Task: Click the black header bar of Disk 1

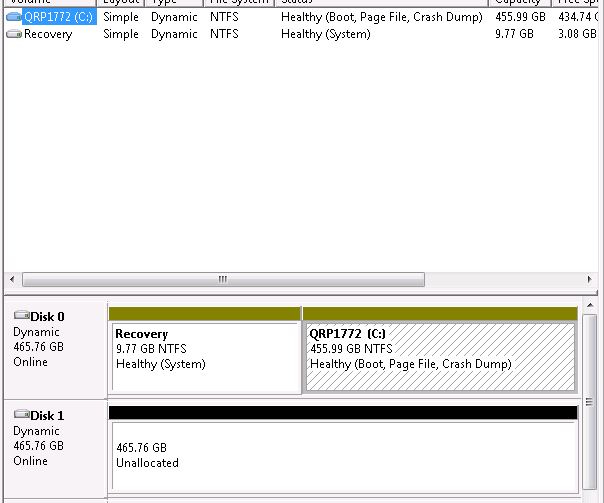Action: (x=343, y=412)
